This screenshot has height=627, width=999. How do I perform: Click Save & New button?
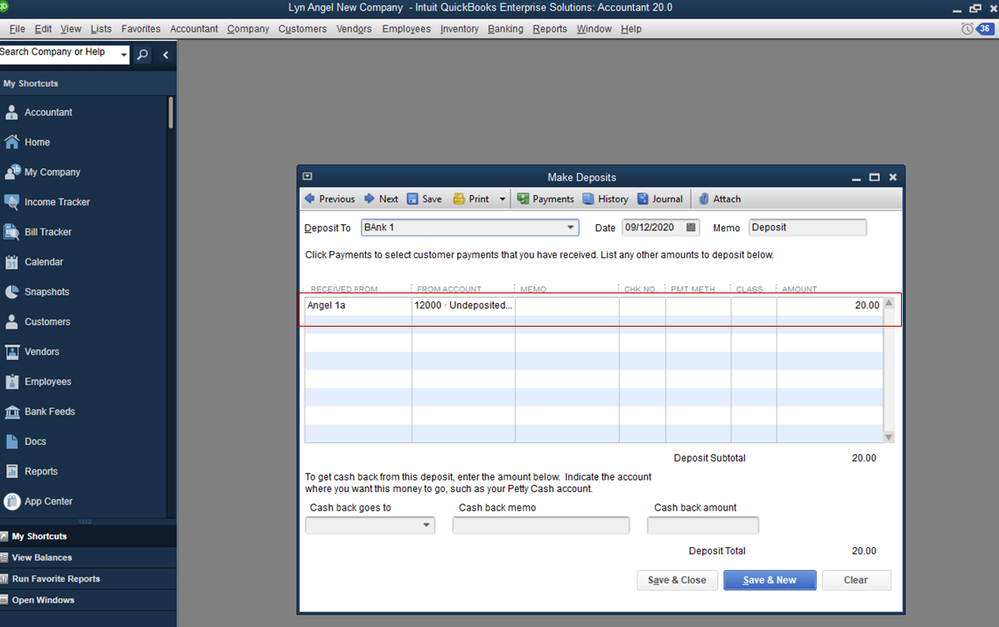(770, 580)
